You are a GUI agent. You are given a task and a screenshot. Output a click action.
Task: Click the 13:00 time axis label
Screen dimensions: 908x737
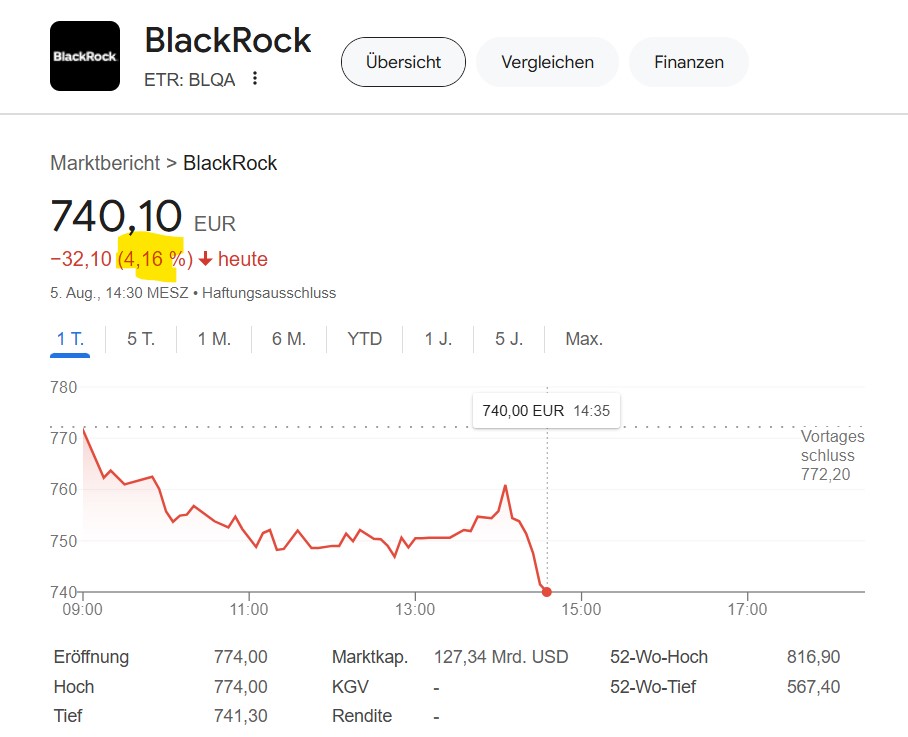click(x=415, y=609)
